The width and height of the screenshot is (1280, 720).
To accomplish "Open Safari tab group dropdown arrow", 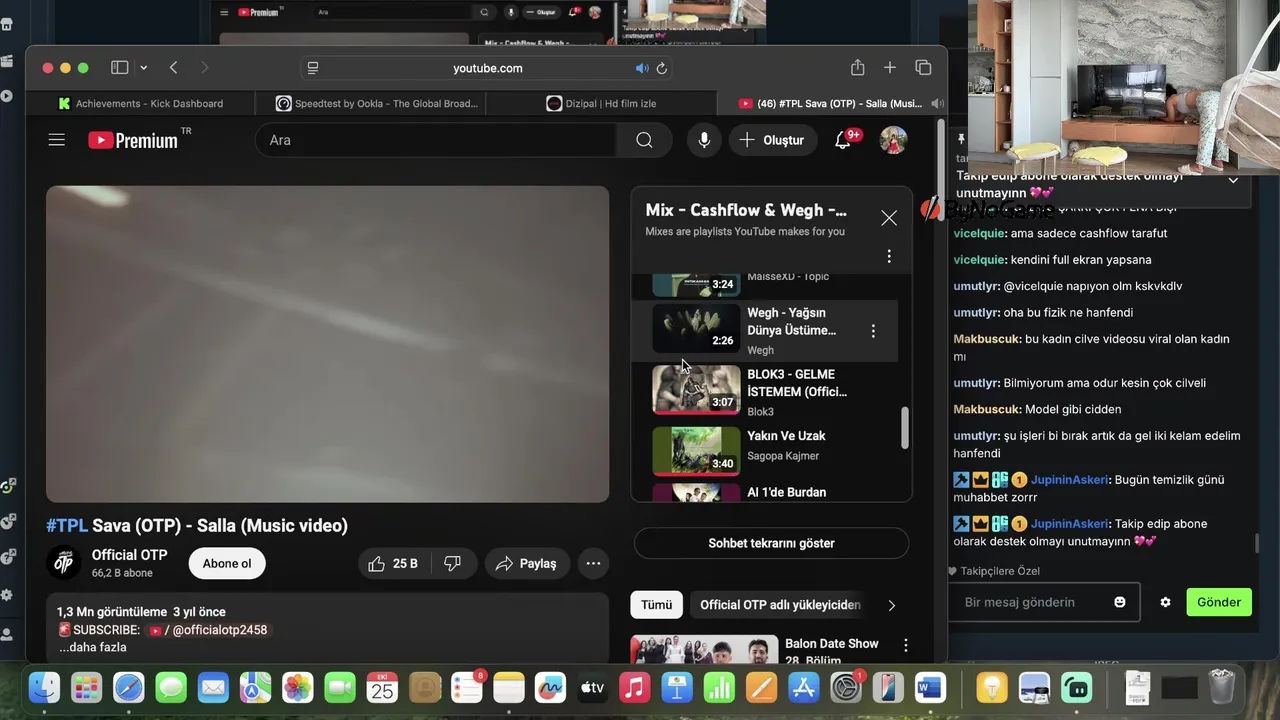I will coord(144,68).
